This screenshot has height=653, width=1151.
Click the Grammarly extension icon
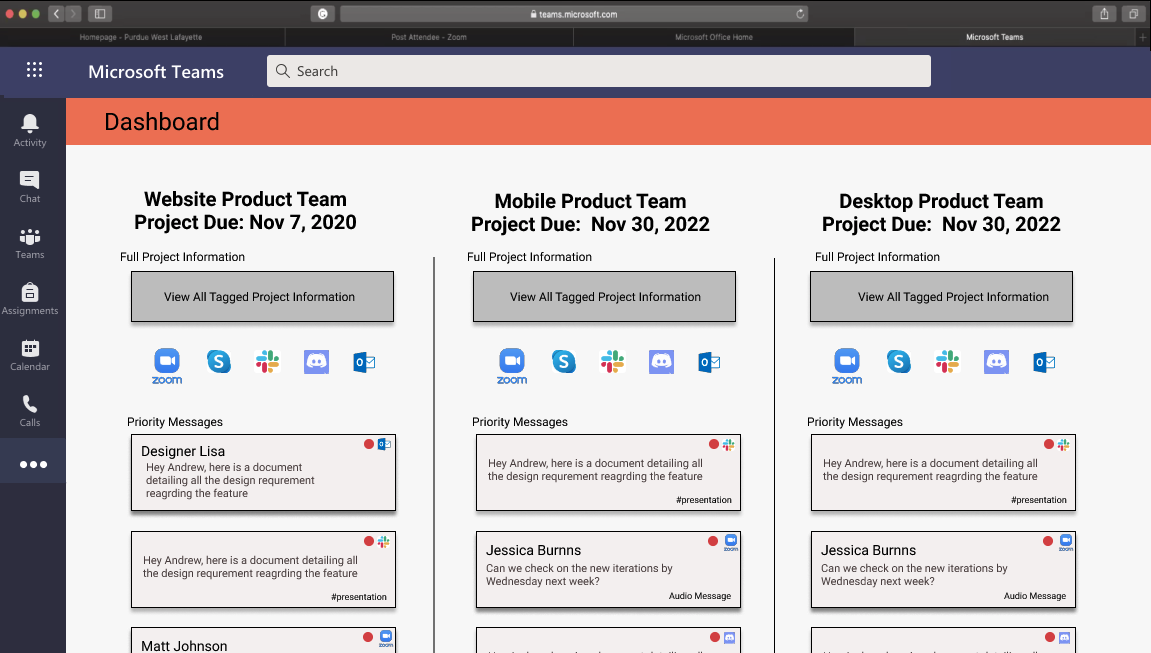[322, 13]
